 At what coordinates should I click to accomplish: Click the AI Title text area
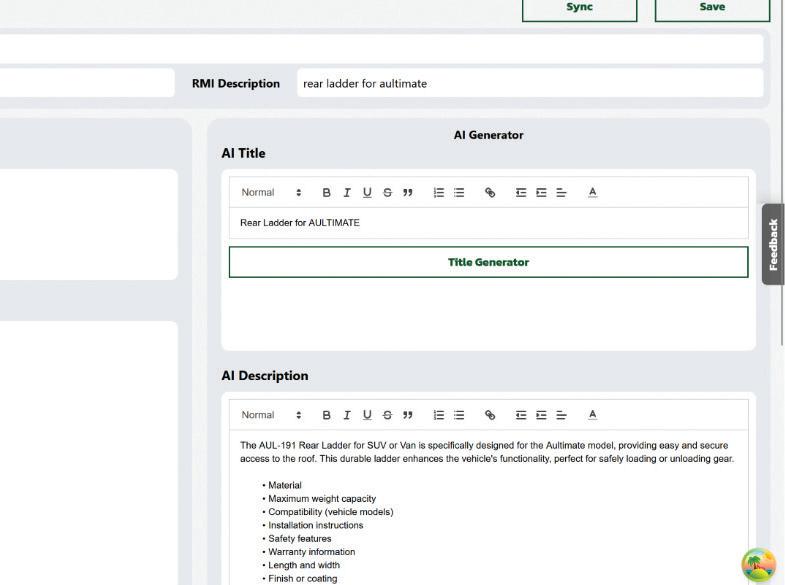tap(489, 223)
